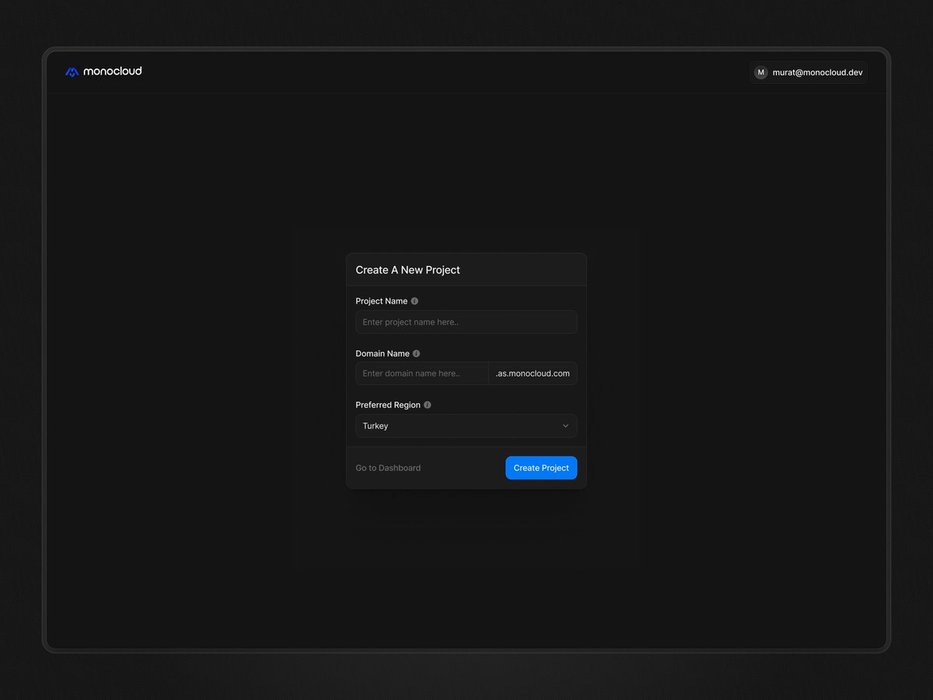The image size is (933, 700).
Task: Show info tooltip for Domain Name
Action: 417,354
